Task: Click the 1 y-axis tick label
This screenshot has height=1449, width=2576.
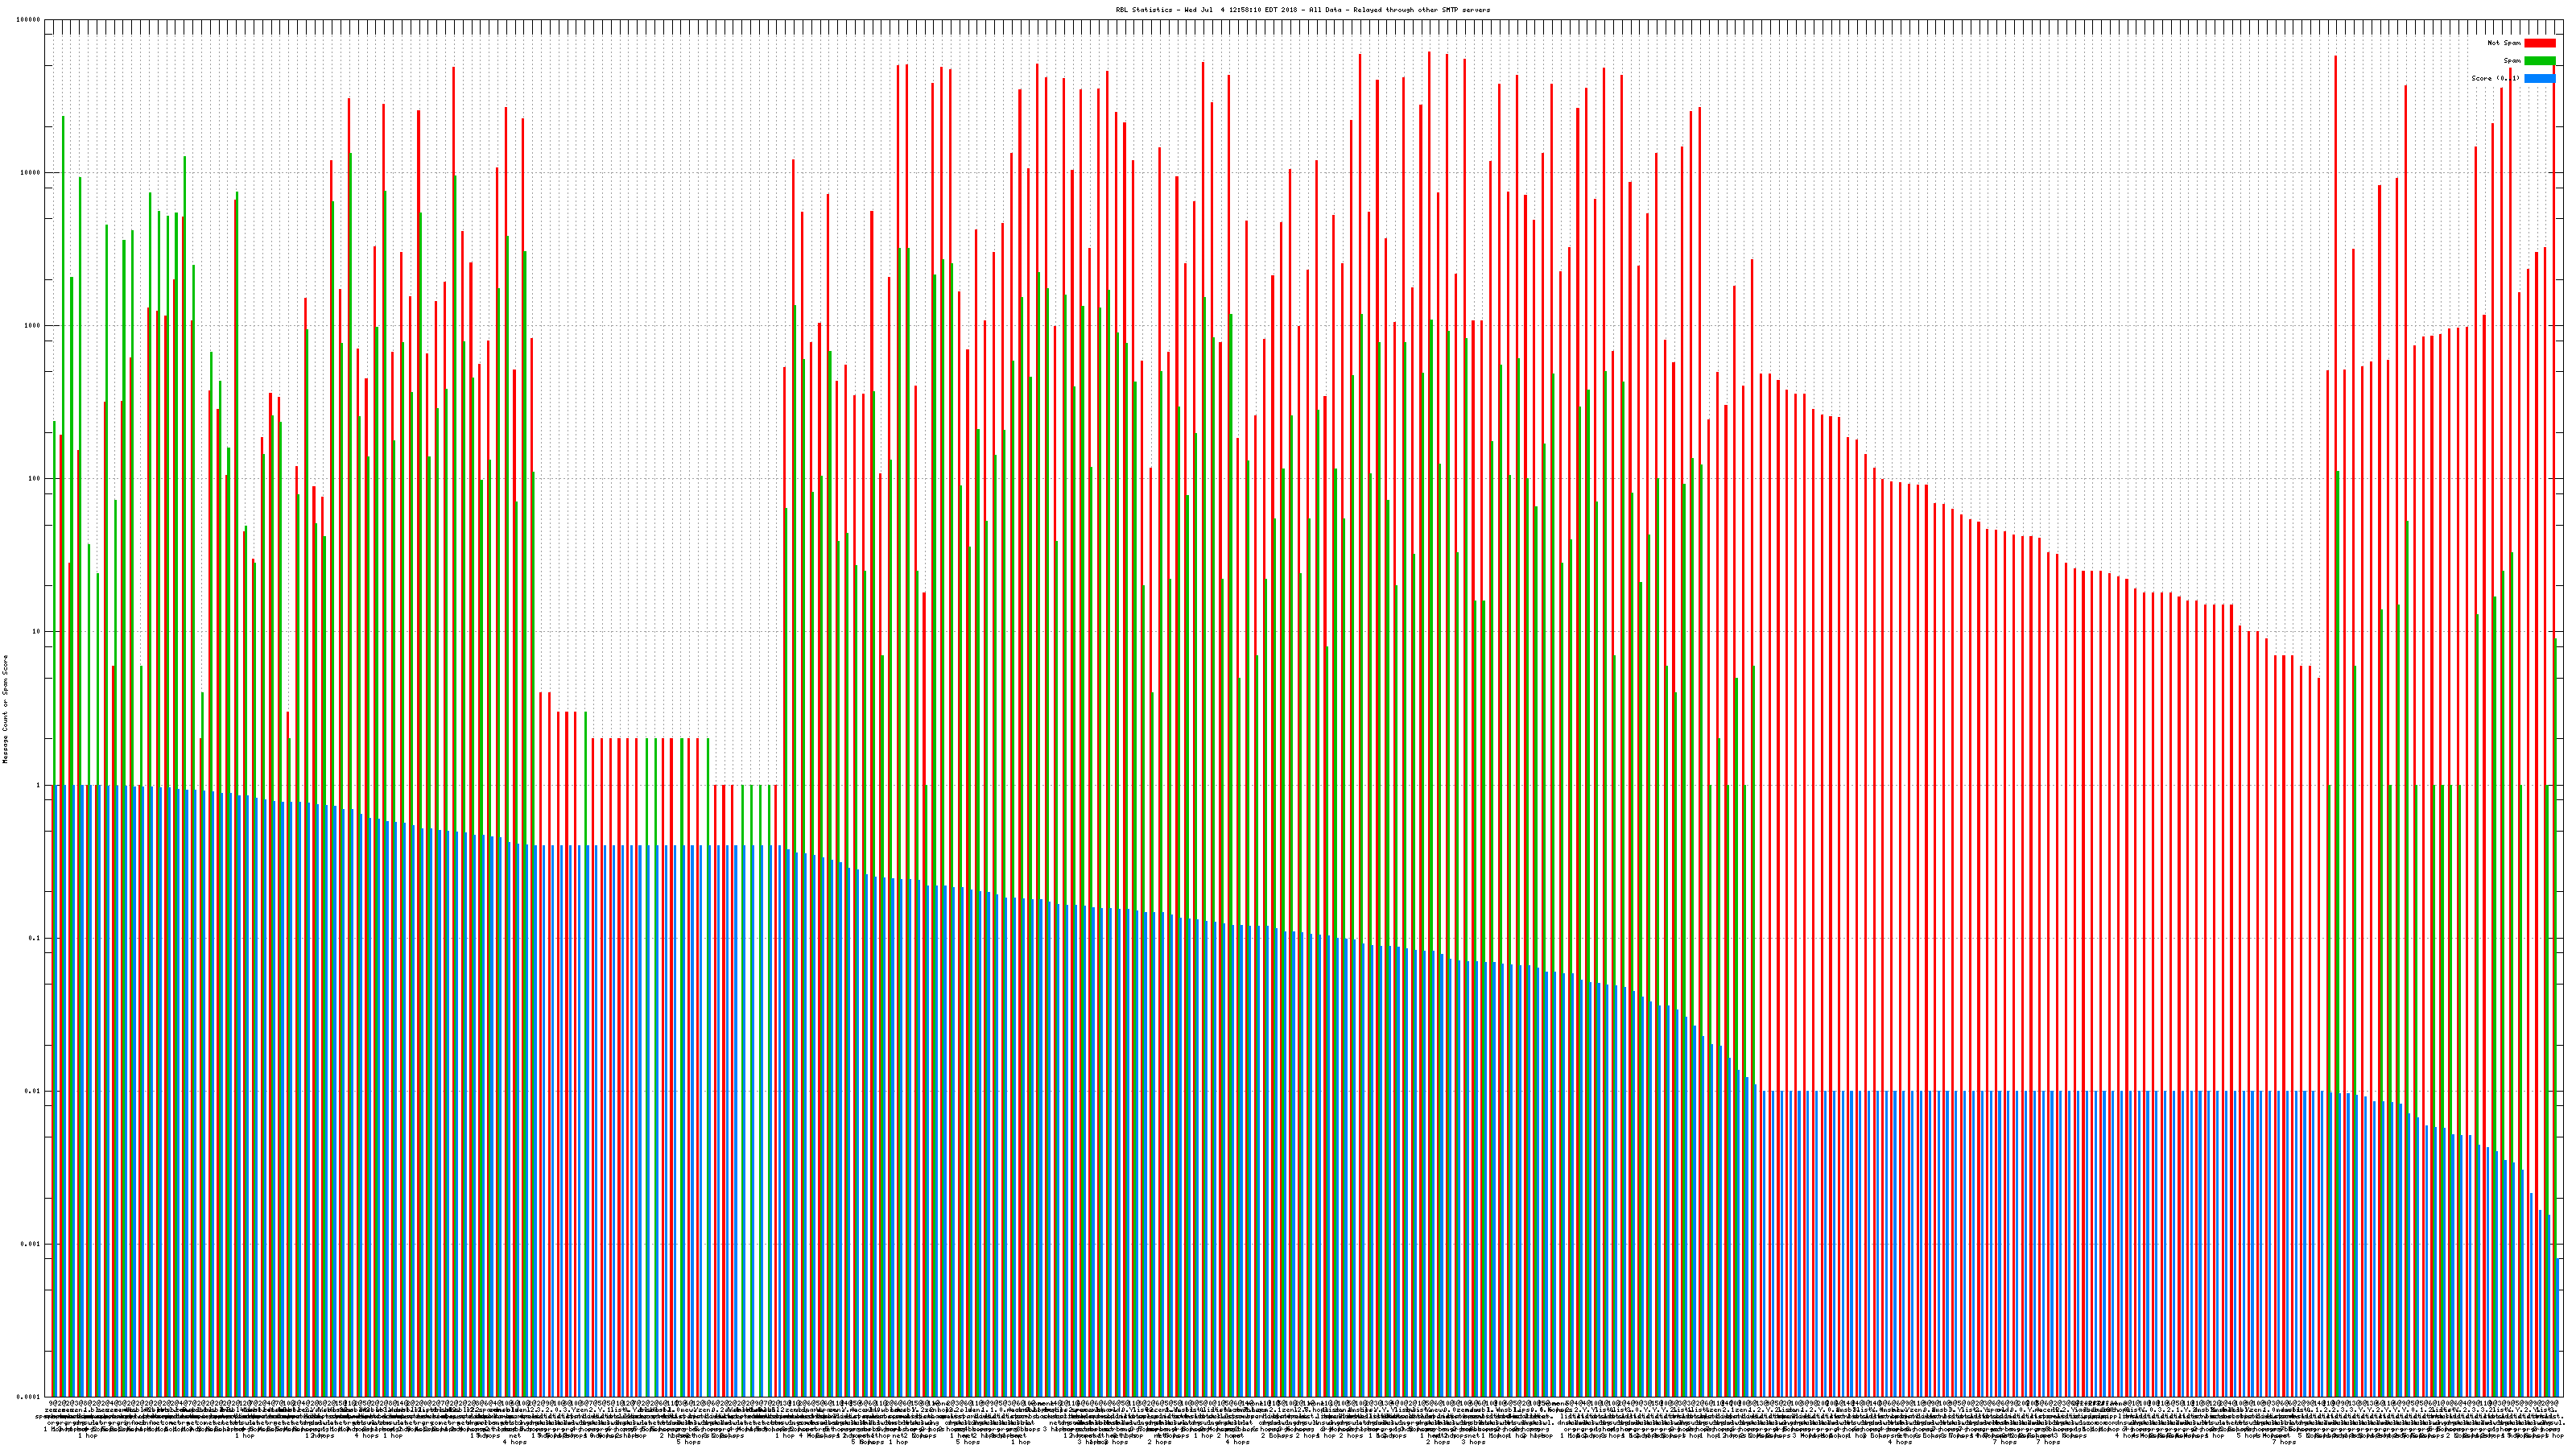Action: pyautogui.click(x=38, y=785)
